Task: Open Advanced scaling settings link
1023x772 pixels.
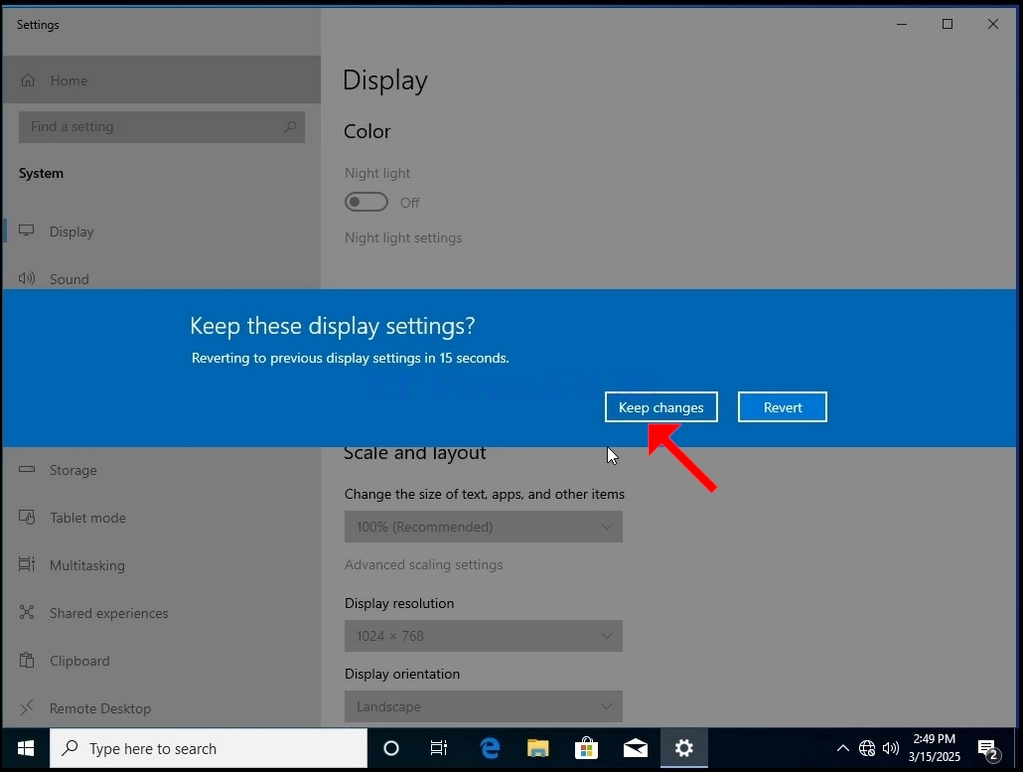Action: click(x=423, y=564)
